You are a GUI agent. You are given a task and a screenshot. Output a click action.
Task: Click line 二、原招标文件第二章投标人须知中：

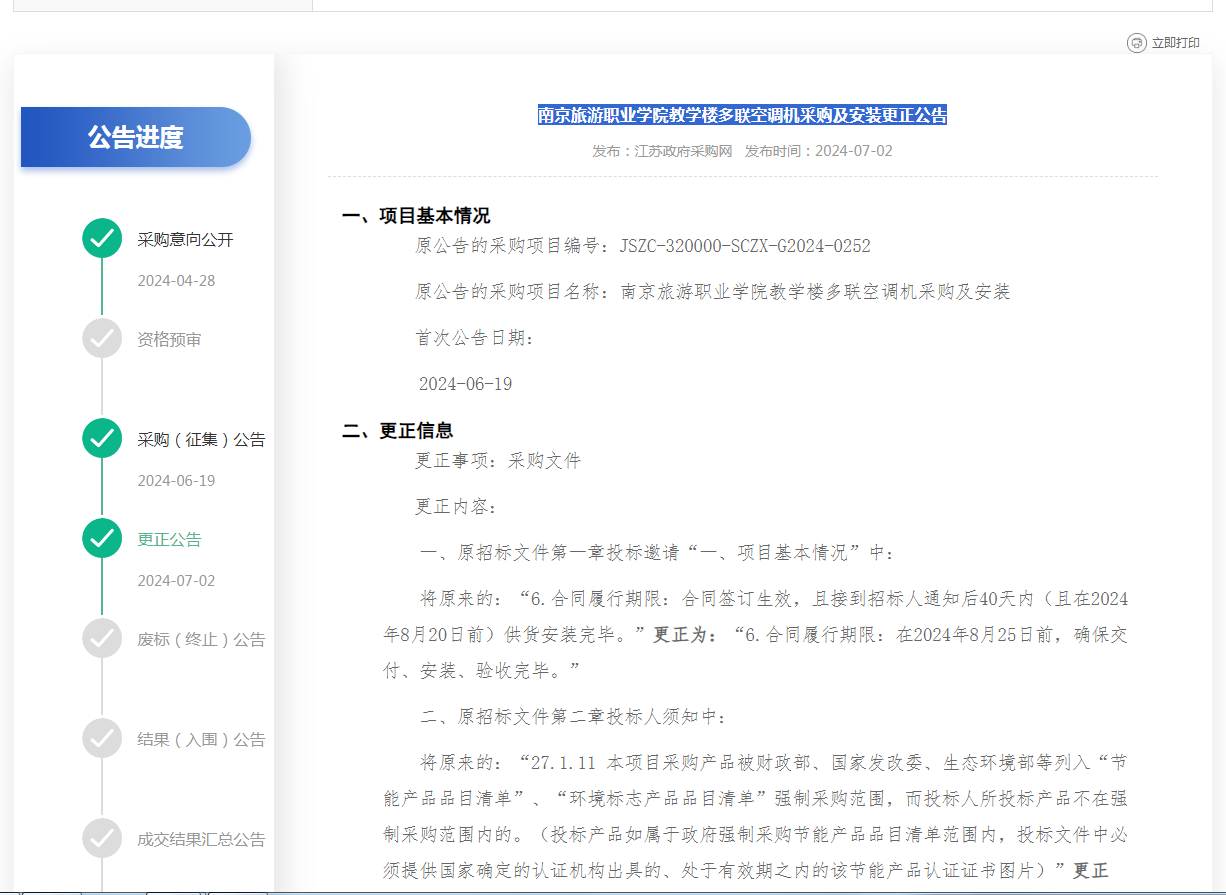tap(574, 717)
